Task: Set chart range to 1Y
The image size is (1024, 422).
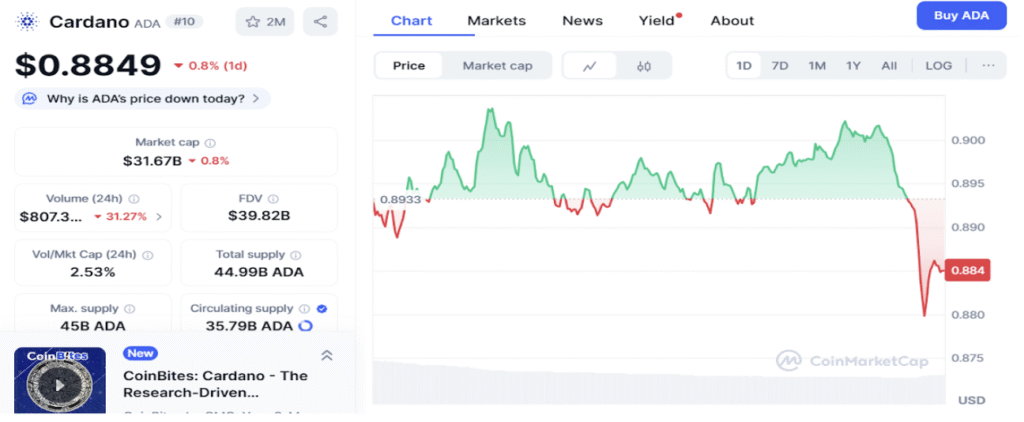Action: pos(853,65)
